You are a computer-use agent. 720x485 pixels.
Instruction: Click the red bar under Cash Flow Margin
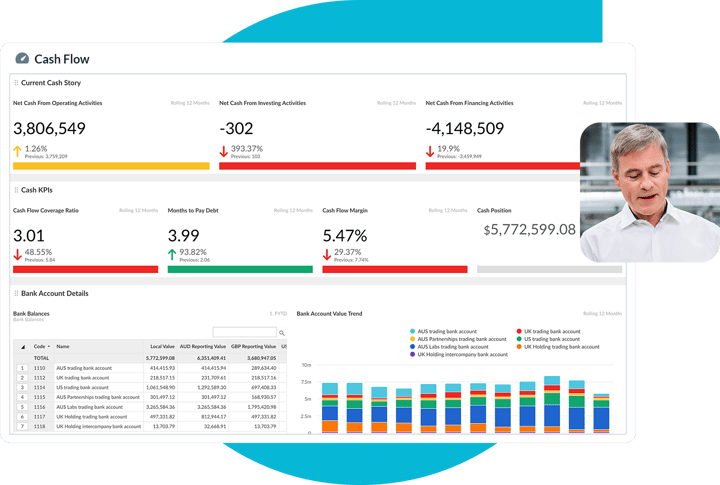(x=395, y=269)
